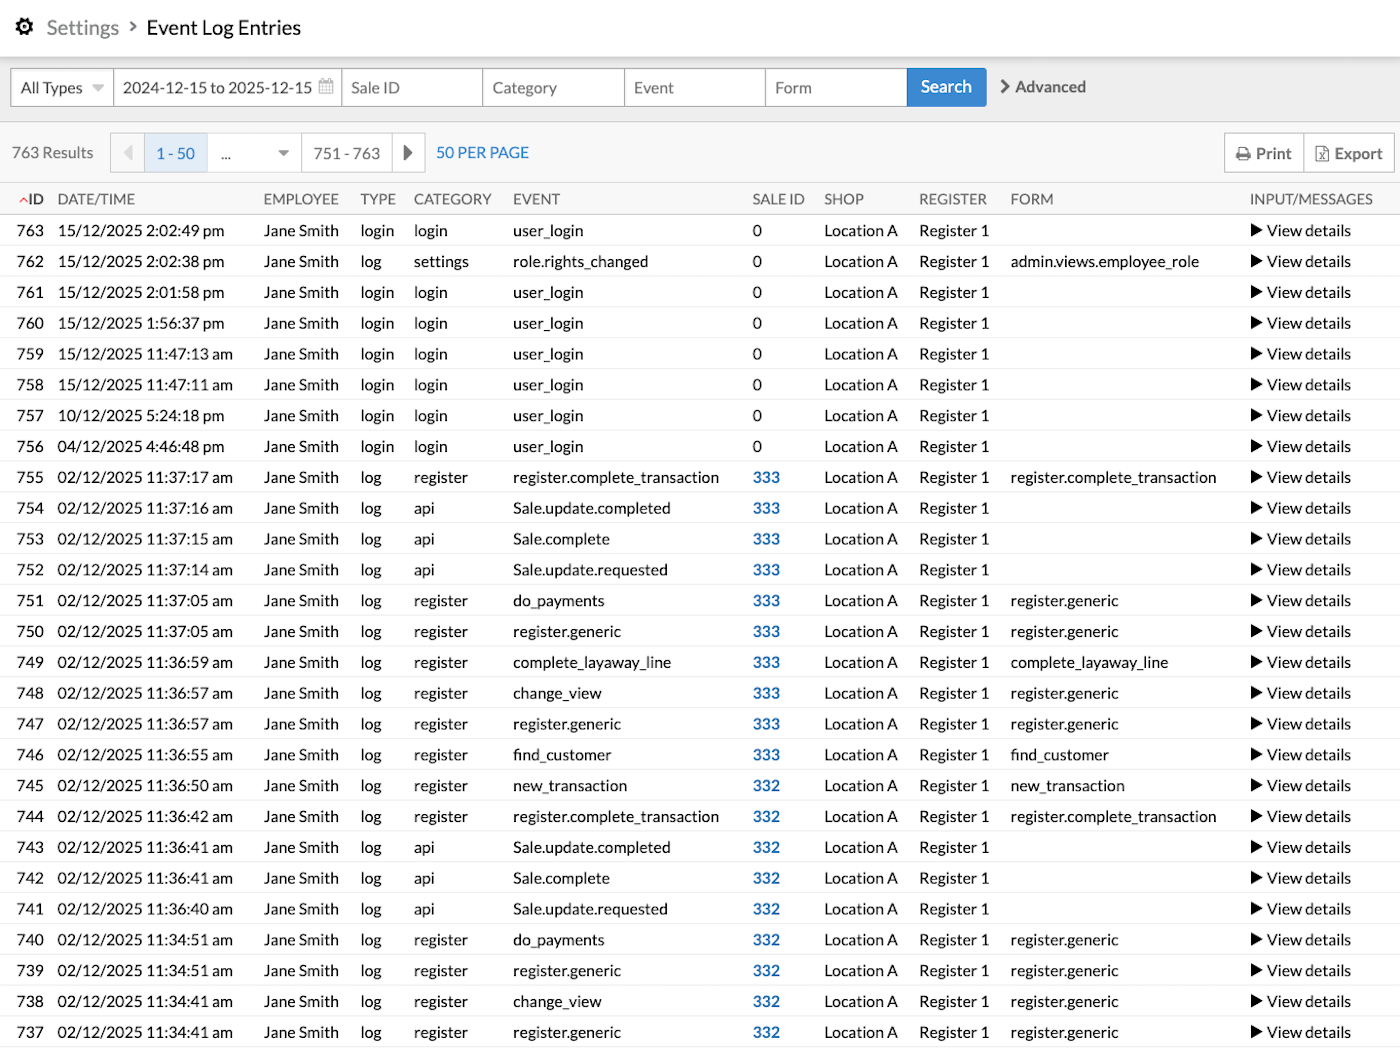Select the 751 - 763 page range

coord(346,152)
